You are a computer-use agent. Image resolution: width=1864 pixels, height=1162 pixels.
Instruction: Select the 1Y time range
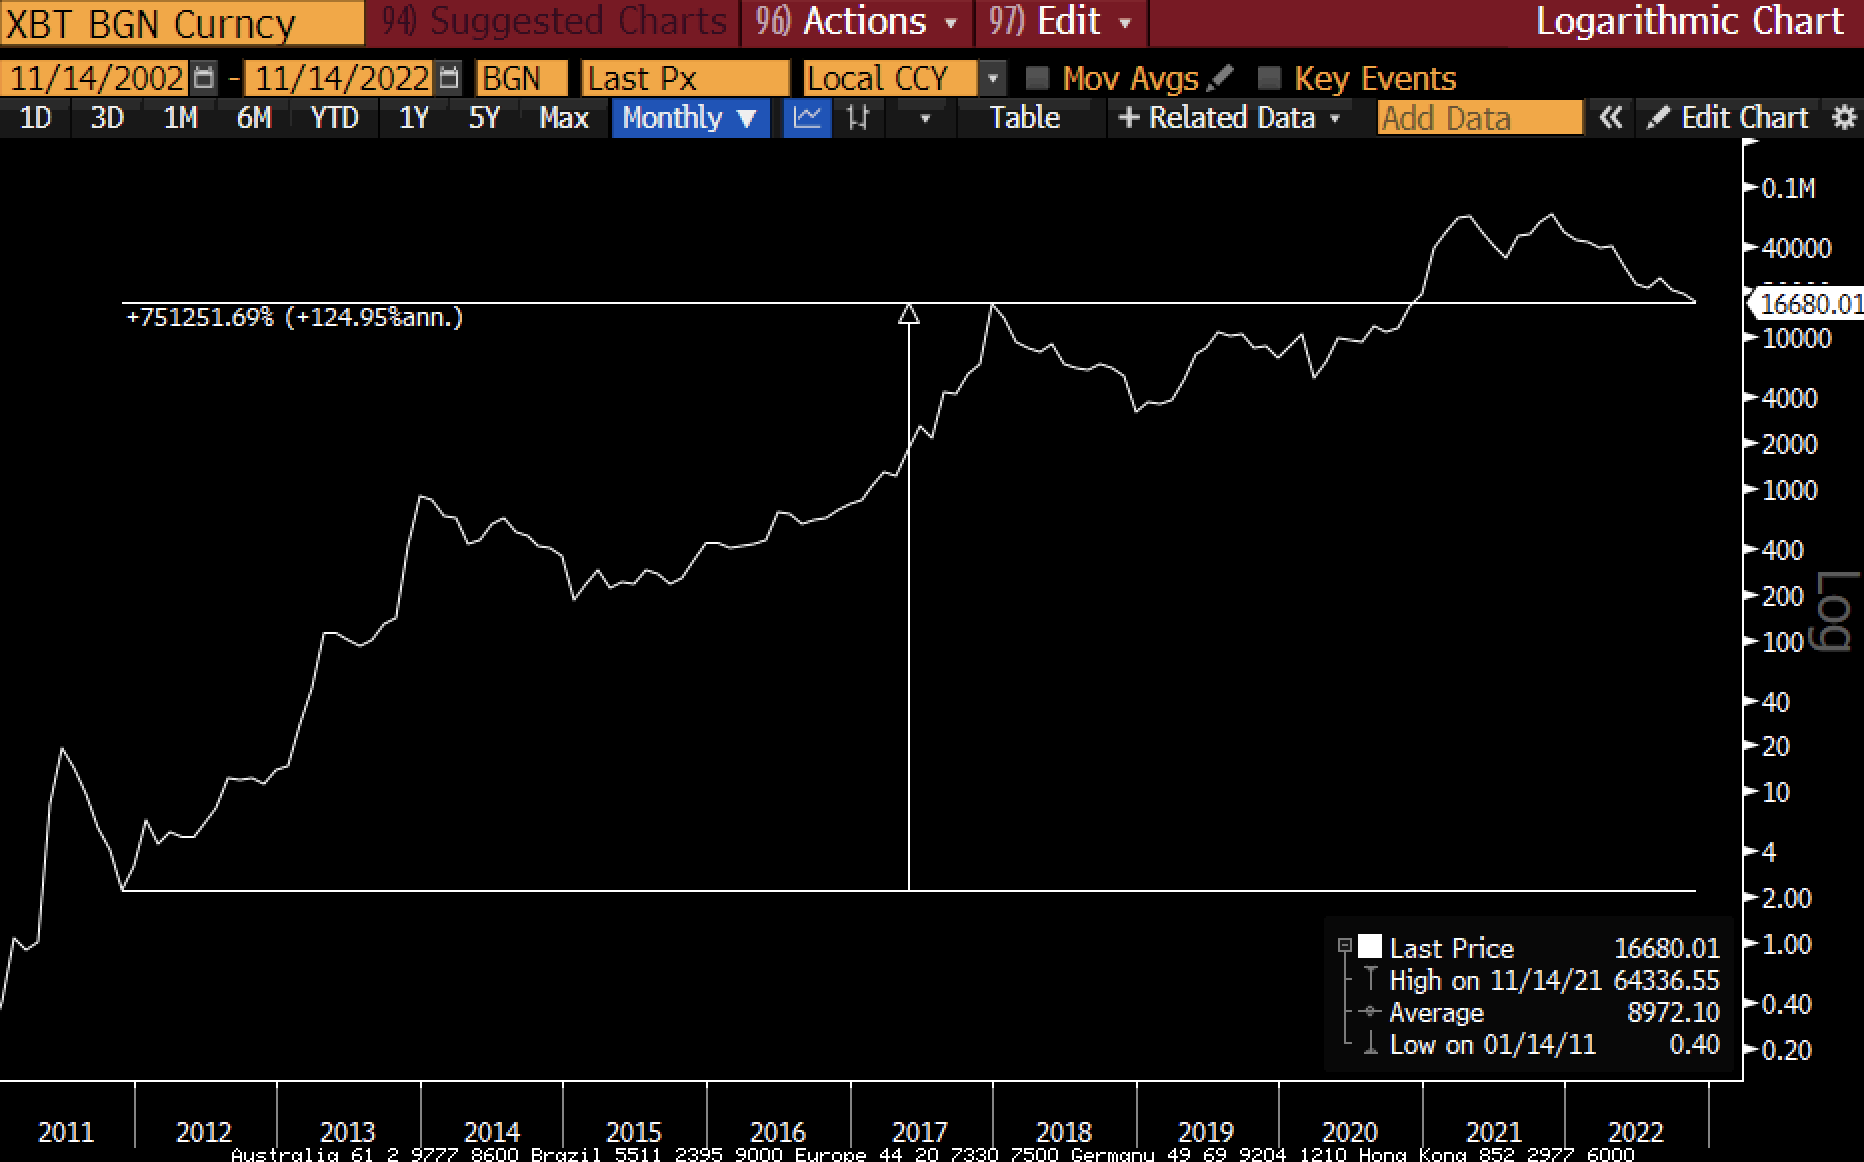pos(413,118)
